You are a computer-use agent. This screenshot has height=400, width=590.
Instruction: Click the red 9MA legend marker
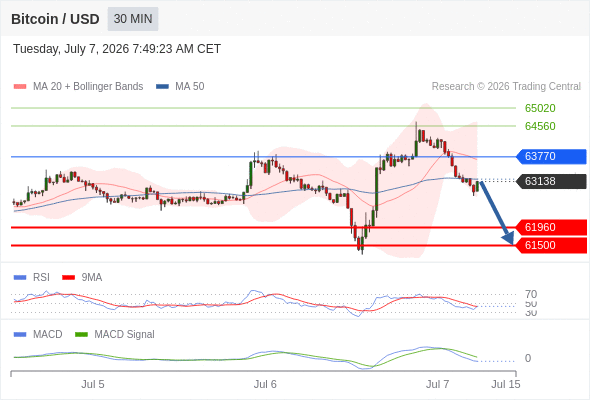click(68, 278)
